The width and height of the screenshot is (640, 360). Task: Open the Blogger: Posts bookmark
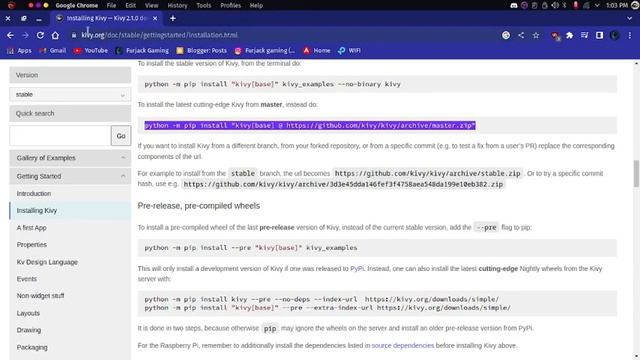202,51
